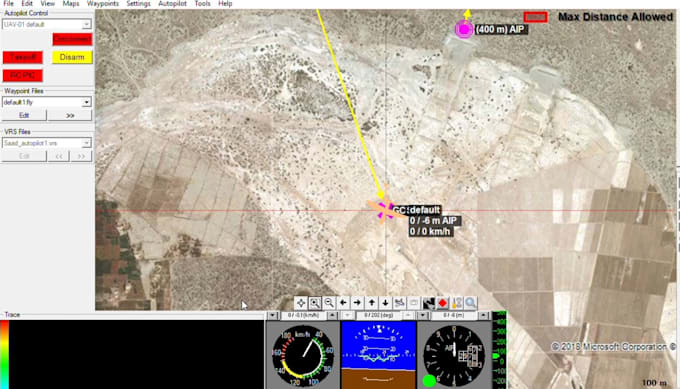Click the artificial horizon attitude indicator
The width and height of the screenshot is (680, 389).
tap(379, 355)
